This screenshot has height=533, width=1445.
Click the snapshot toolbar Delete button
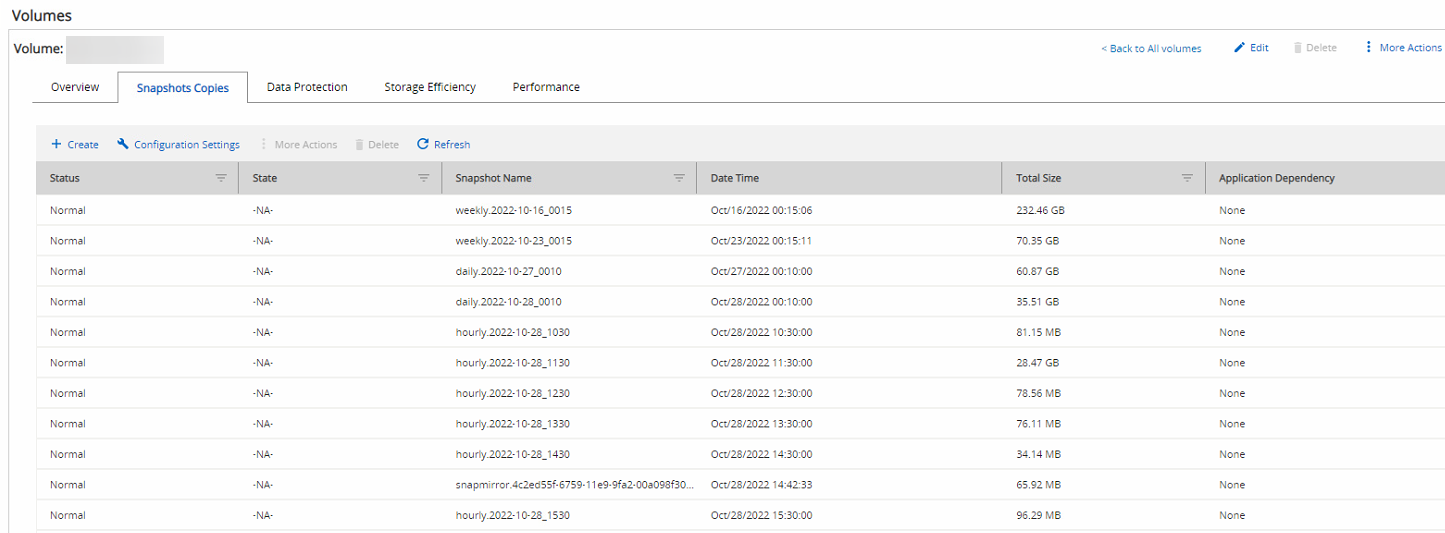(x=377, y=145)
